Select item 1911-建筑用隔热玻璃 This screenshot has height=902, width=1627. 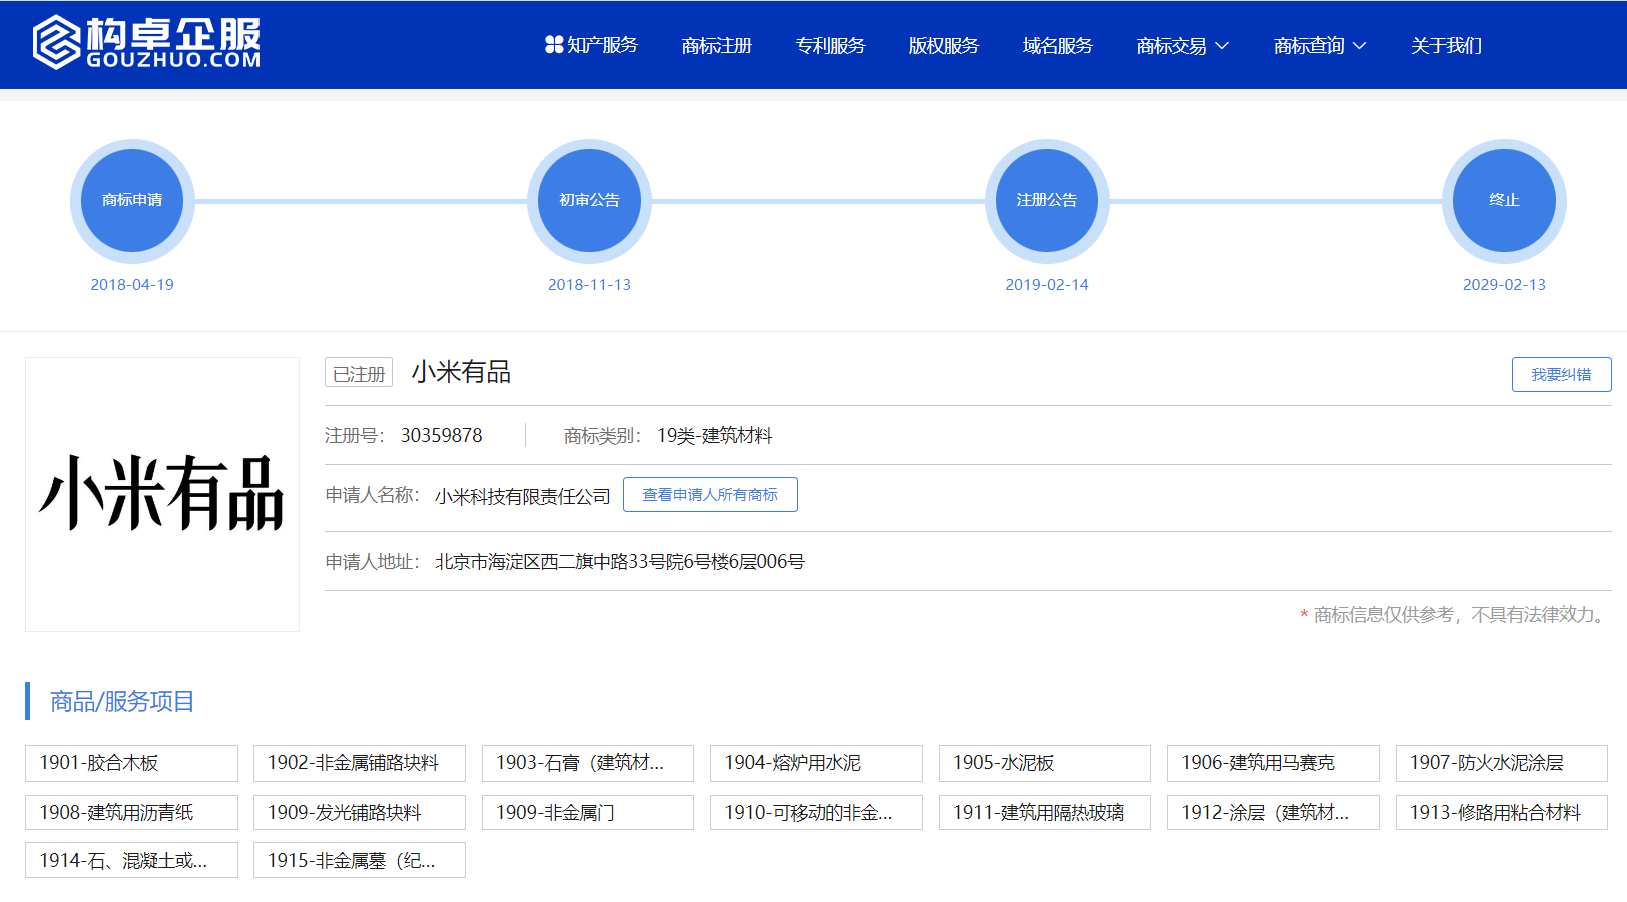click(x=1045, y=812)
